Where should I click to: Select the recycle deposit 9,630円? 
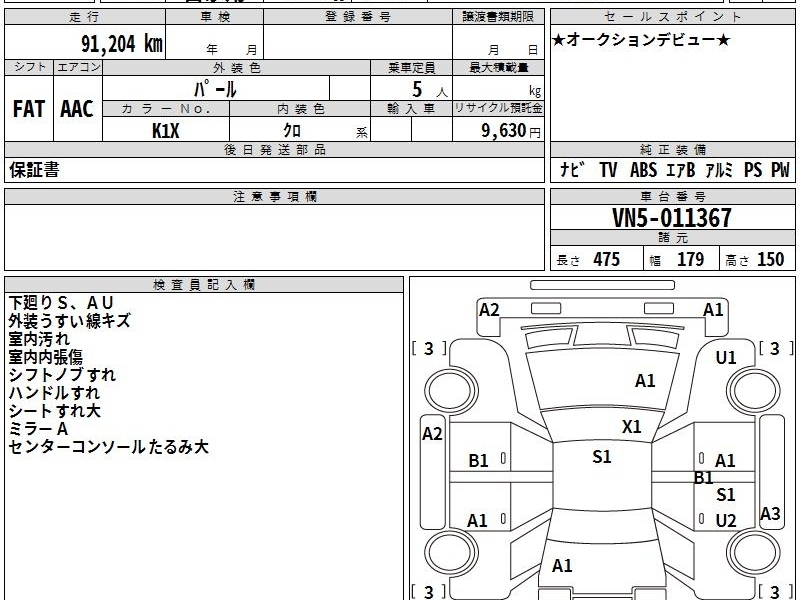tap(511, 131)
